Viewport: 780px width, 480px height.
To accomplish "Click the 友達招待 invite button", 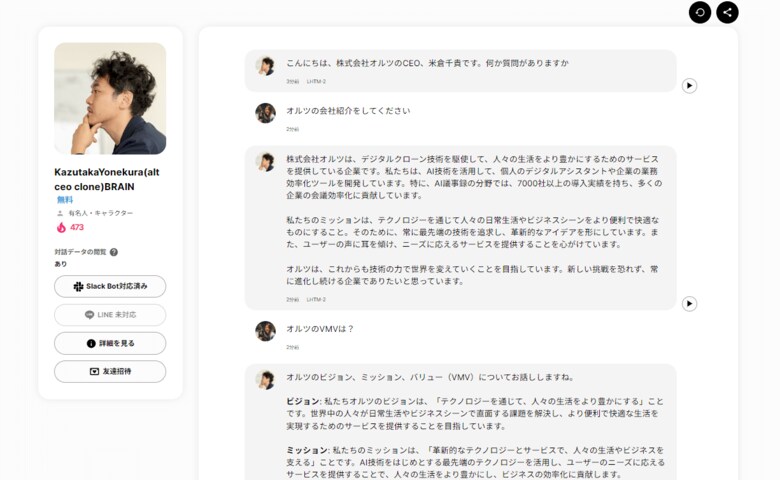I will pos(110,372).
